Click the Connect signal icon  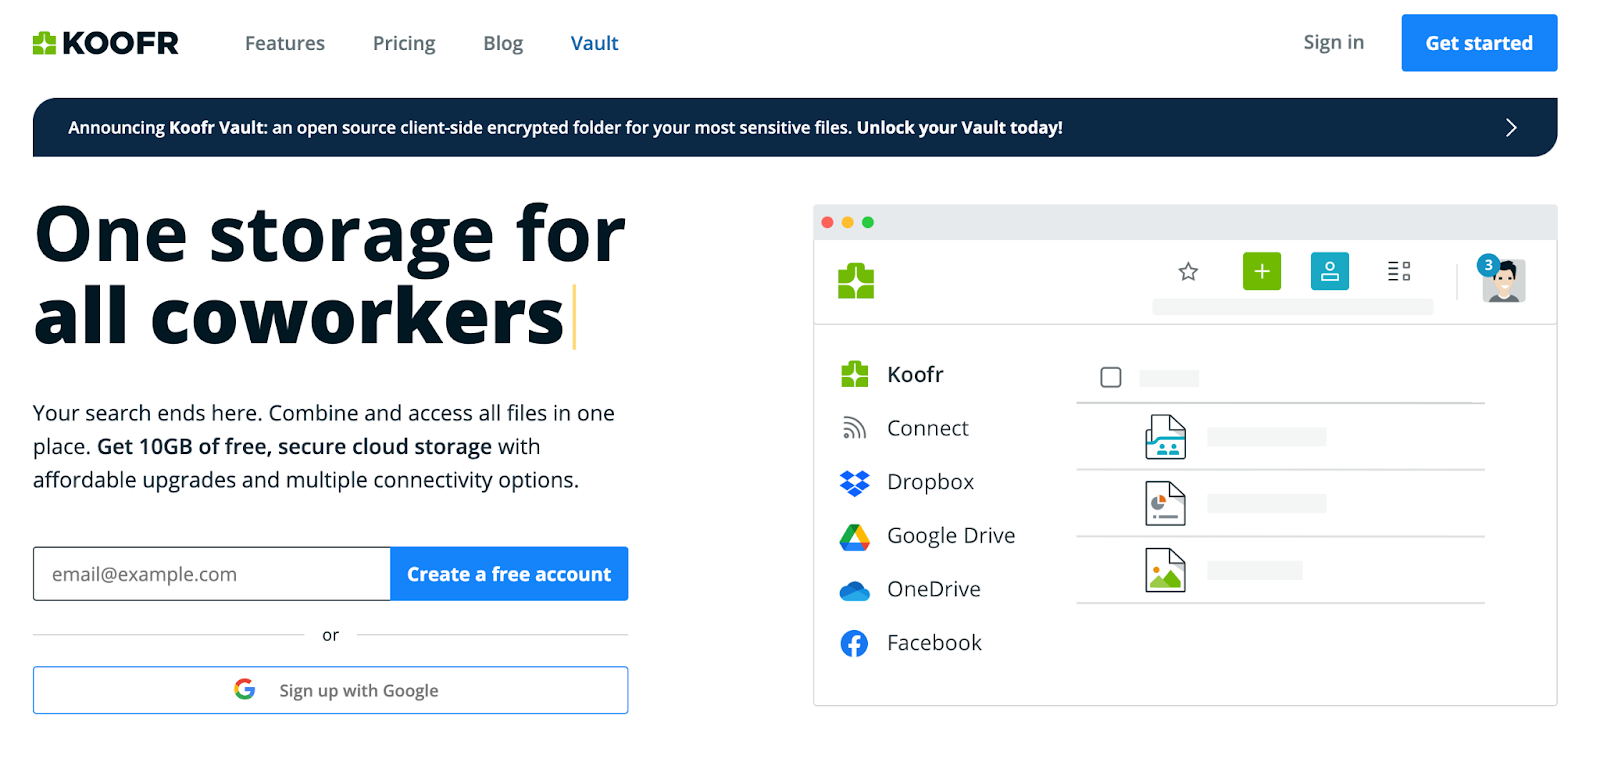[x=854, y=428]
